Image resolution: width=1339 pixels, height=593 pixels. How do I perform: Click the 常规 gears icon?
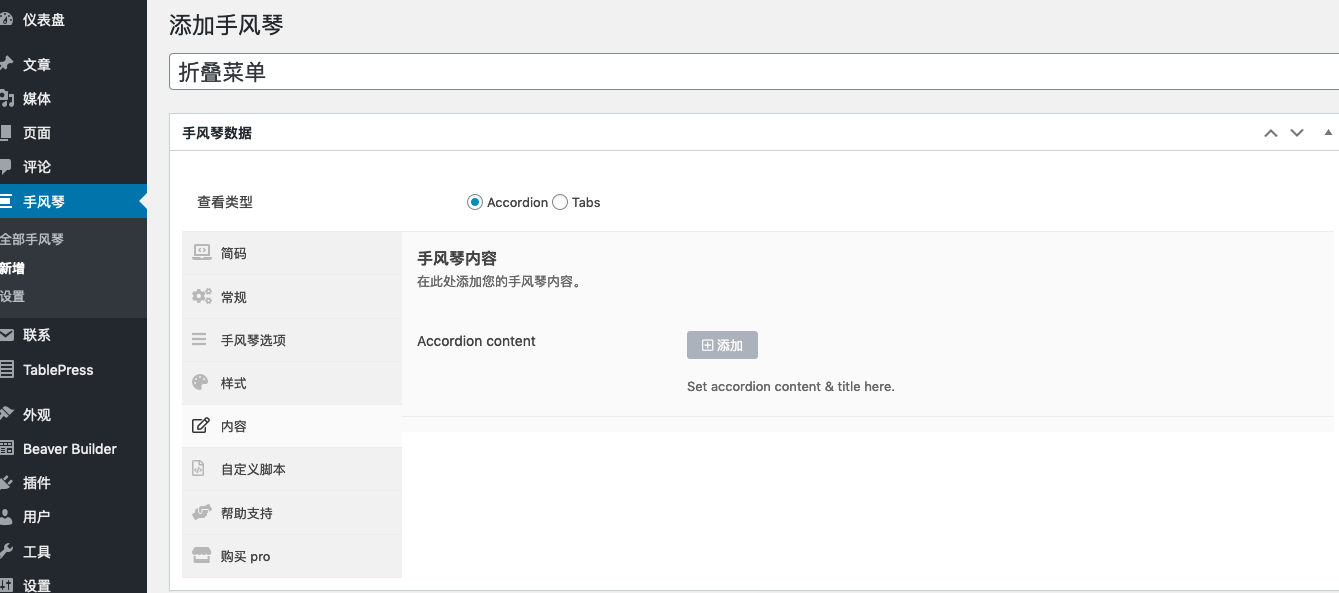(201, 297)
